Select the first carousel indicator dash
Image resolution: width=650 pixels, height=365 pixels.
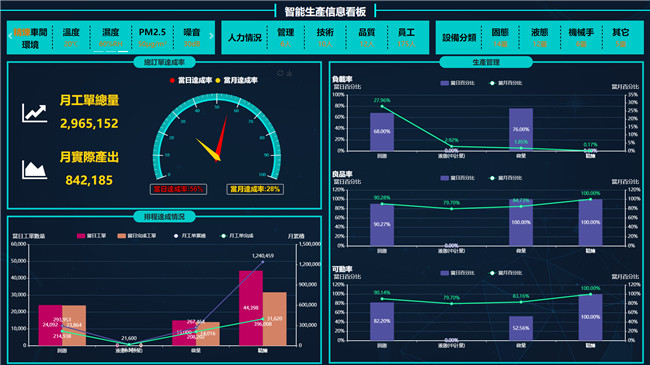[x=98, y=51]
